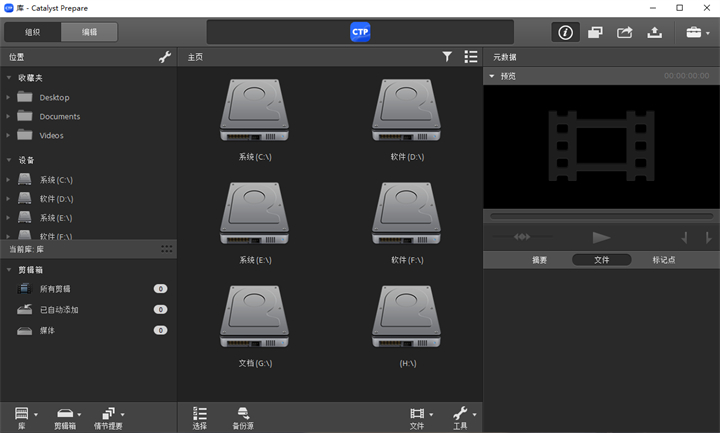Expand 软件 (D:\) in the sidebar
720x433 pixels.
(x=8, y=199)
